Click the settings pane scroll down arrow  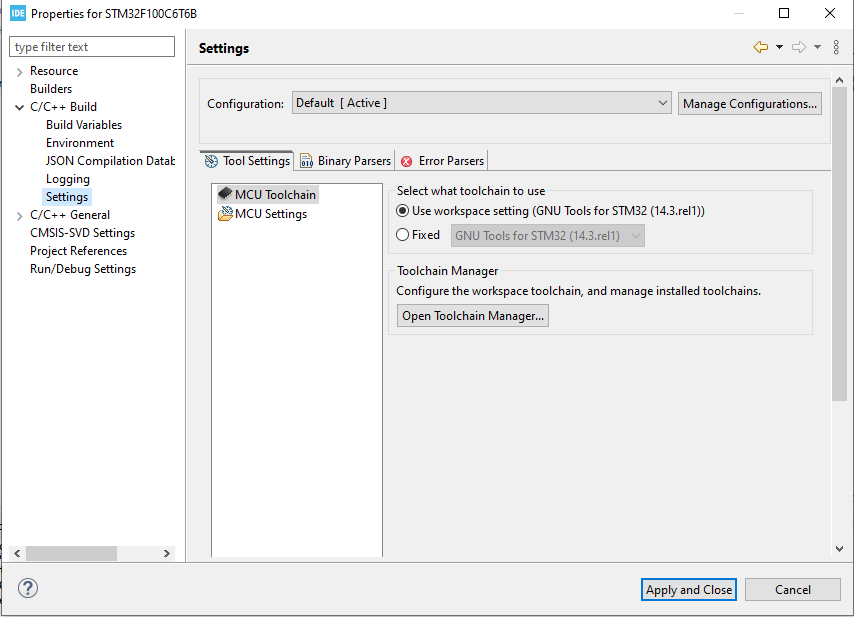pyautogui.click(x=839, y=549)
